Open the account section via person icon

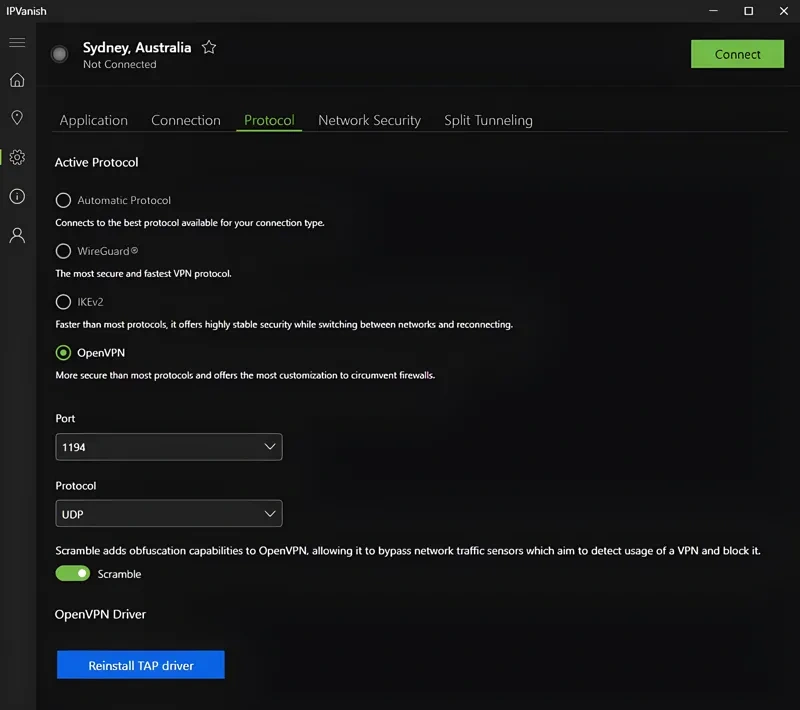pyautogui.click(x=16, y=235)
